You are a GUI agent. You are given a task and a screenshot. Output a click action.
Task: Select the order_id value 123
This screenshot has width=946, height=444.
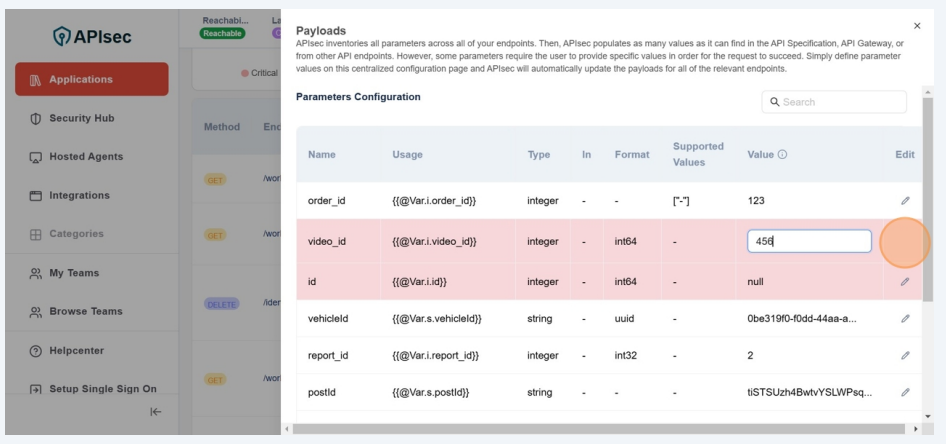click(x=756, y=200)
